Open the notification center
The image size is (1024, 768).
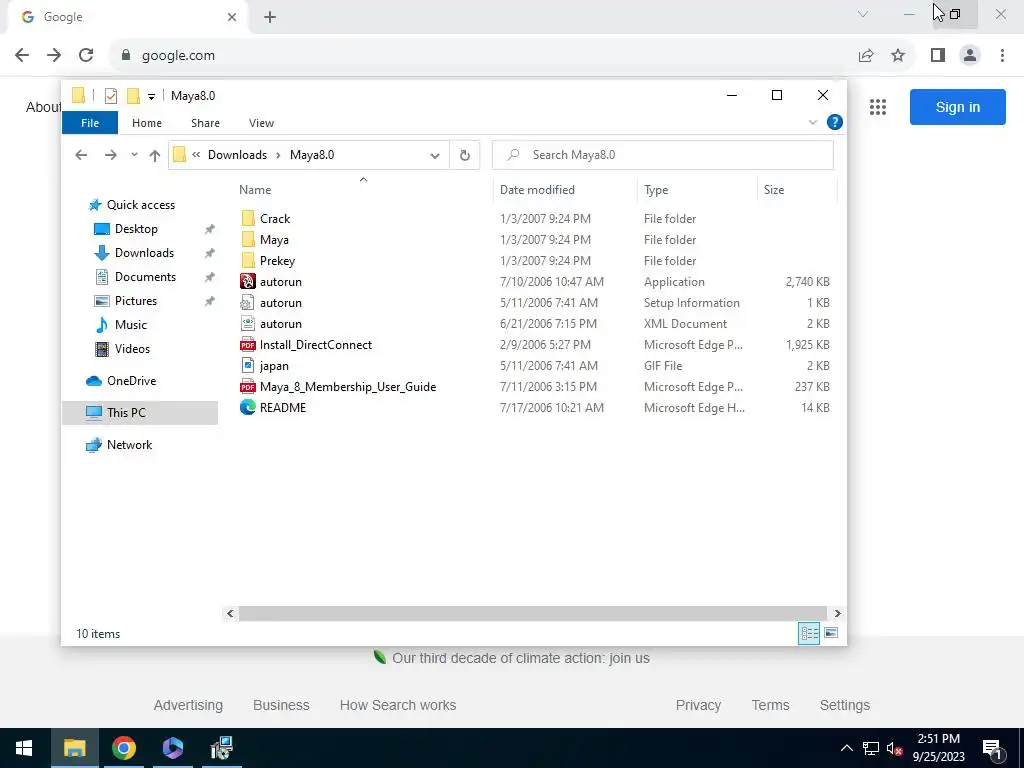(992, 748)
